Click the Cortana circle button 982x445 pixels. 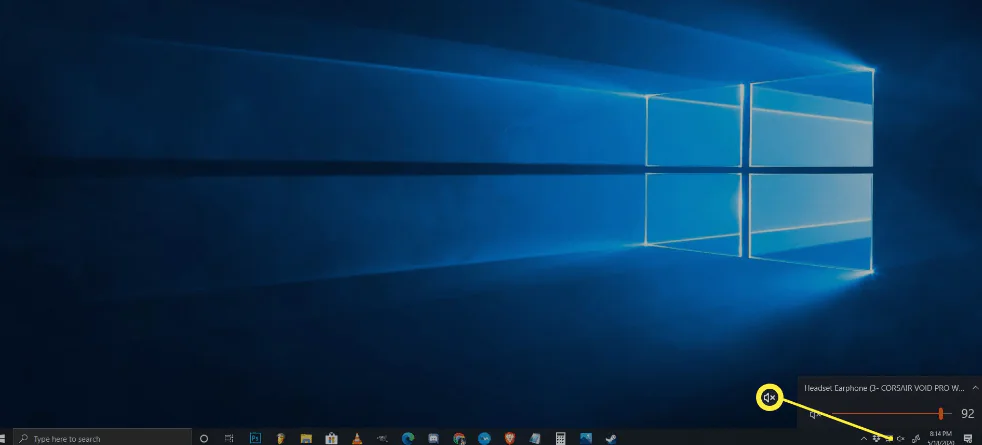click(x=204, y=438)
